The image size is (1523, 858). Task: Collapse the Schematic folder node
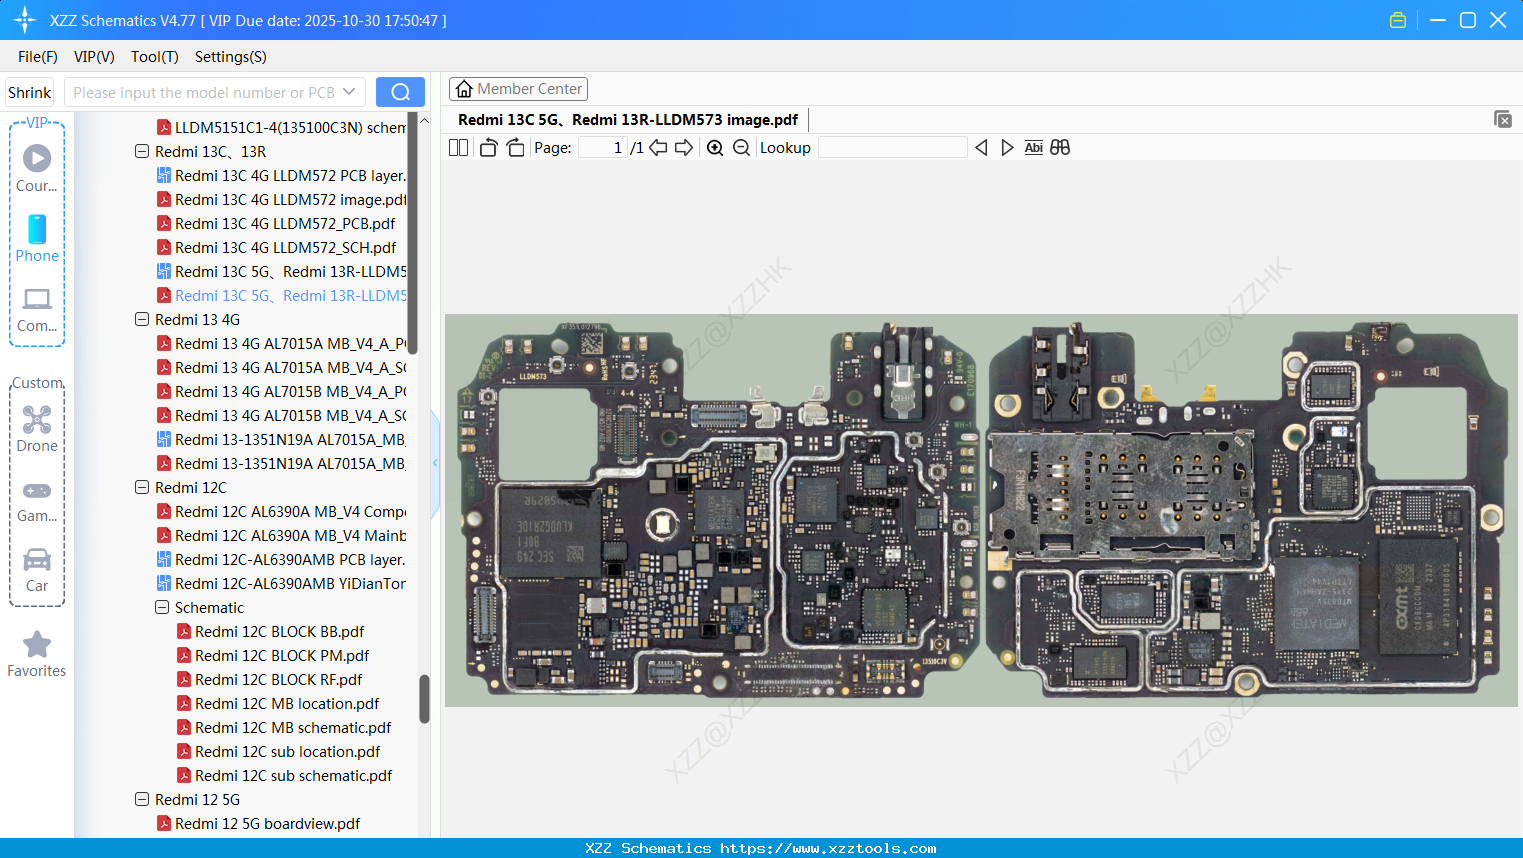pos(161,607)
